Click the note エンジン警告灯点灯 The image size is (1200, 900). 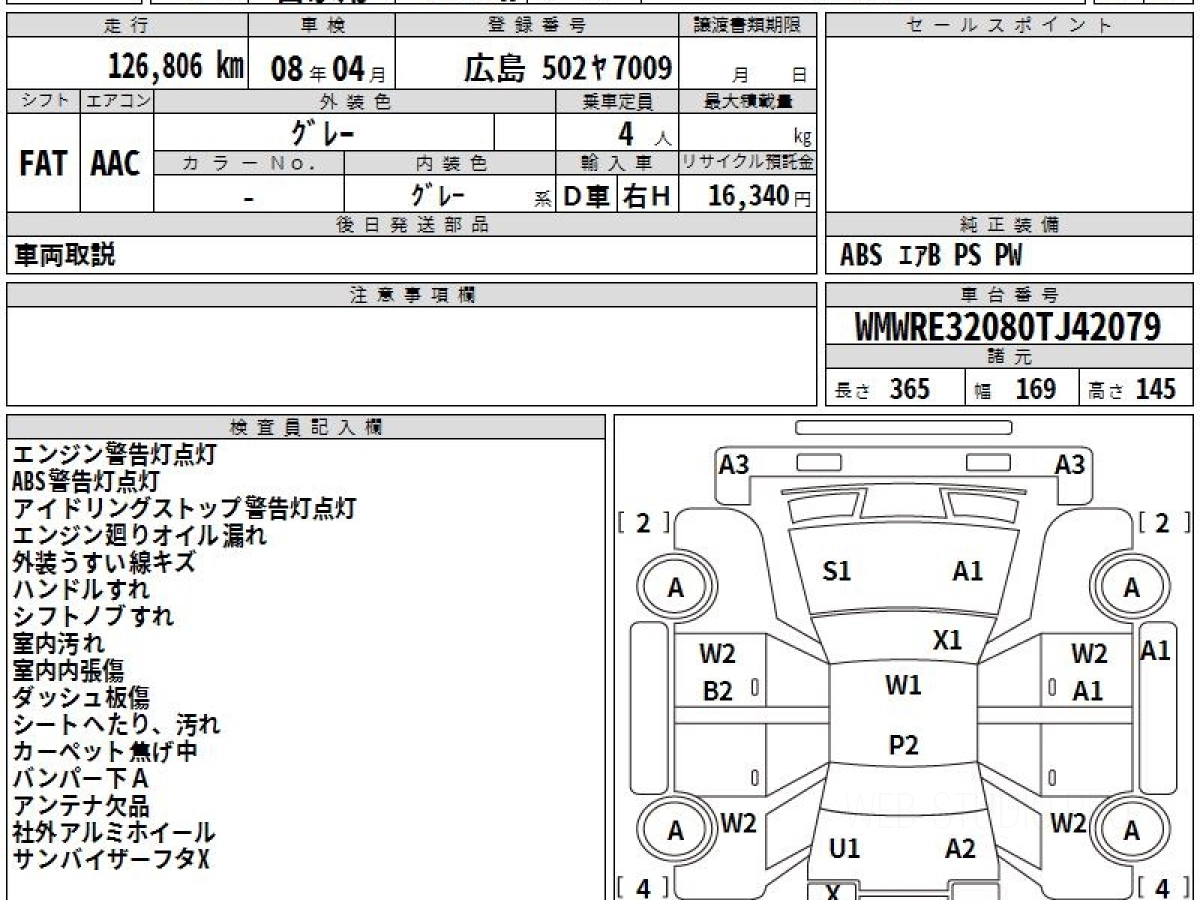click(x=114, y=454)
